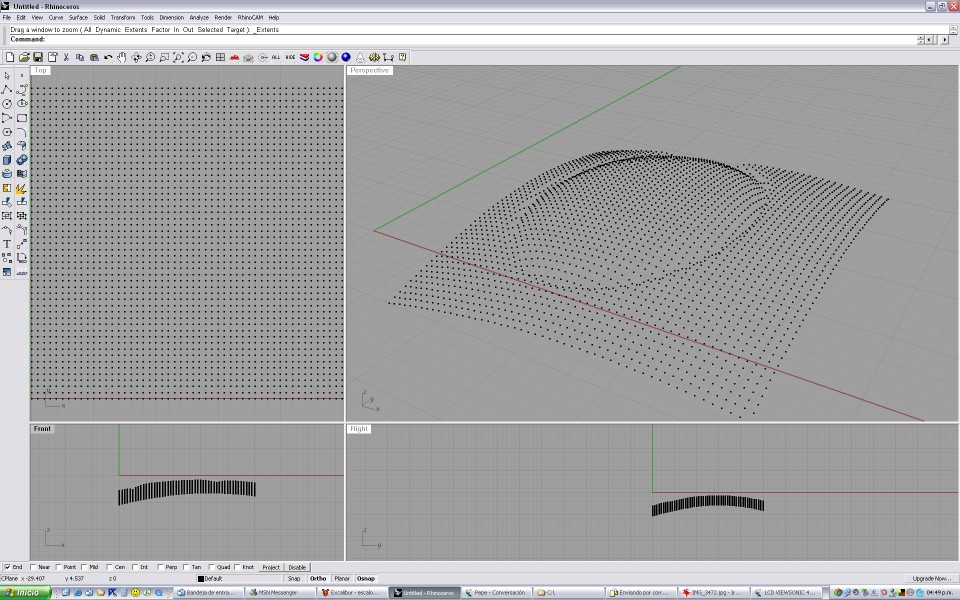
Task: Click the Disable osnap button
Action: tap(297, 568)
